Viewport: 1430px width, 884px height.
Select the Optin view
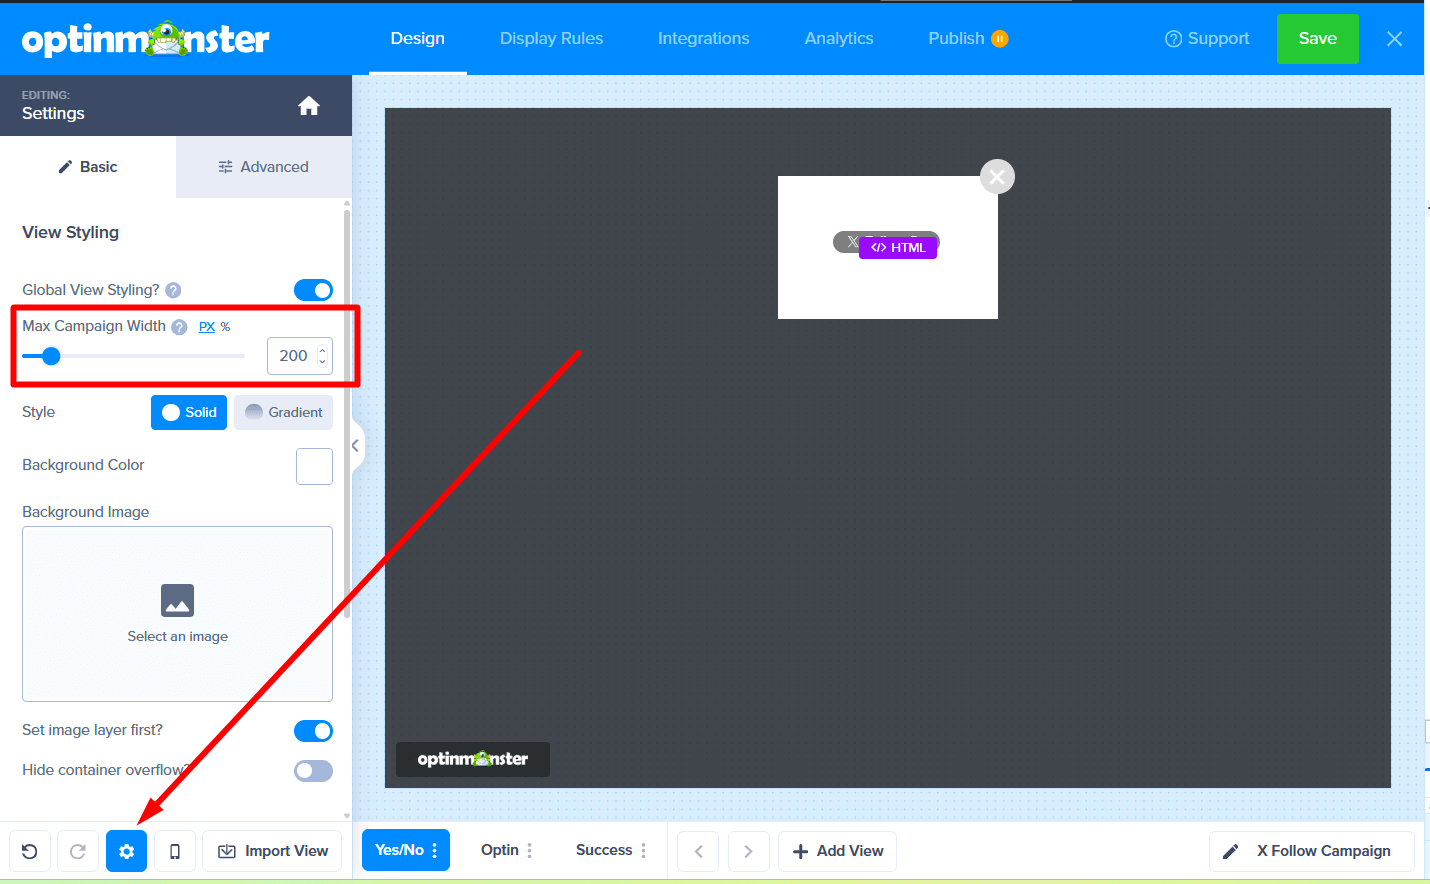(499, 850)
